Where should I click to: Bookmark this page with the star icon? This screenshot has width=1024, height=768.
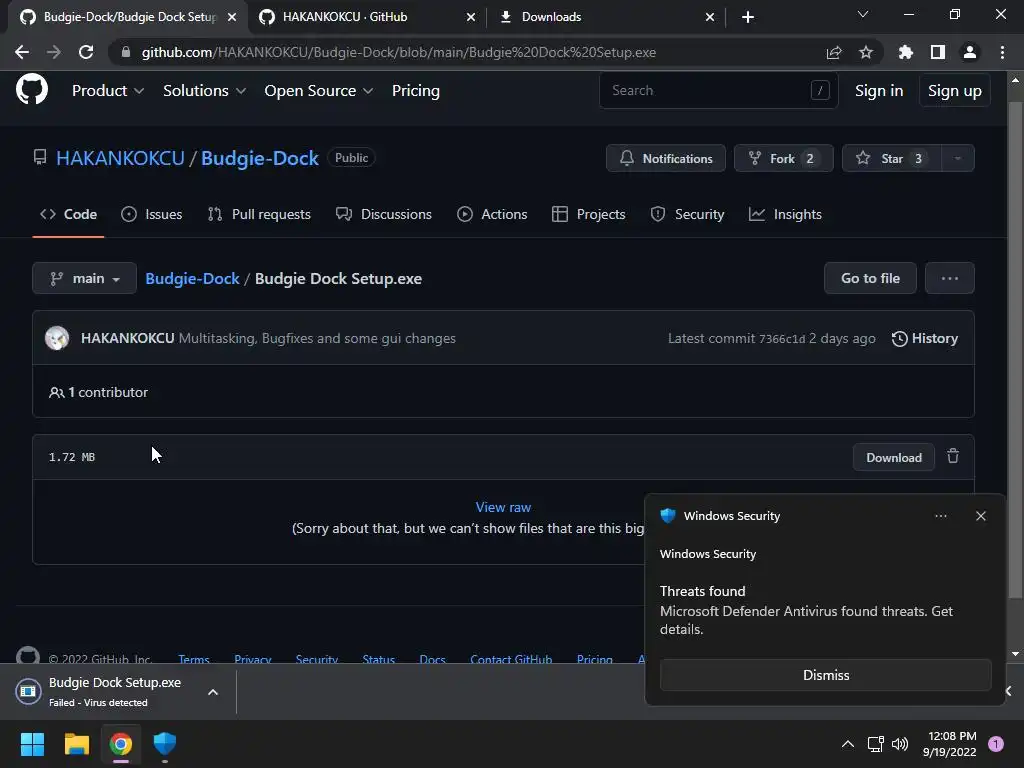click(865, 52)
